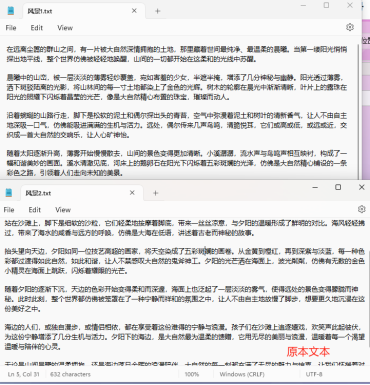The width and height of the screenshot is (370, 385).
Task: Click in first paragraph of 风景1.txt text
Action: click(177, 54)
